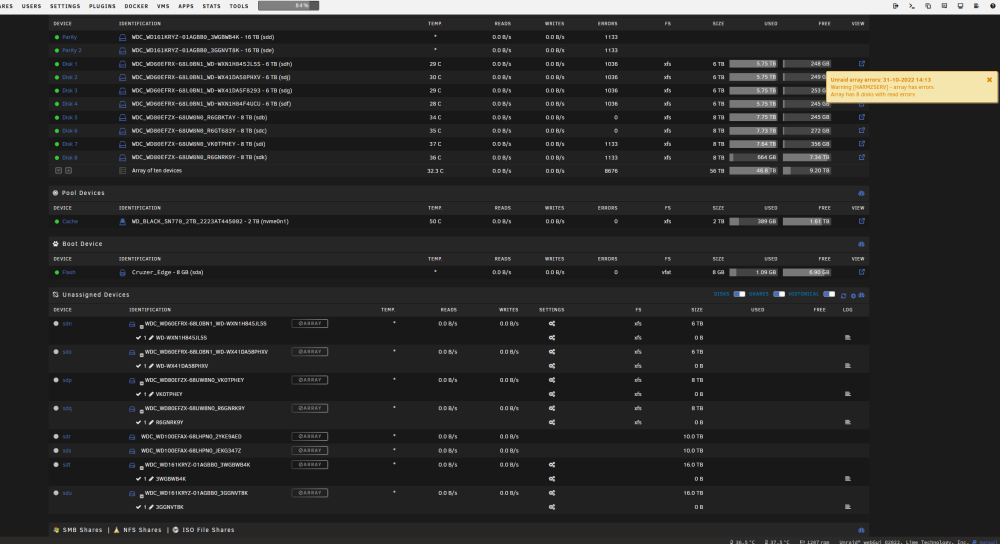
Task: Click the ISO File Shares label
Action: pyautogui.click(x=209, y=530)
